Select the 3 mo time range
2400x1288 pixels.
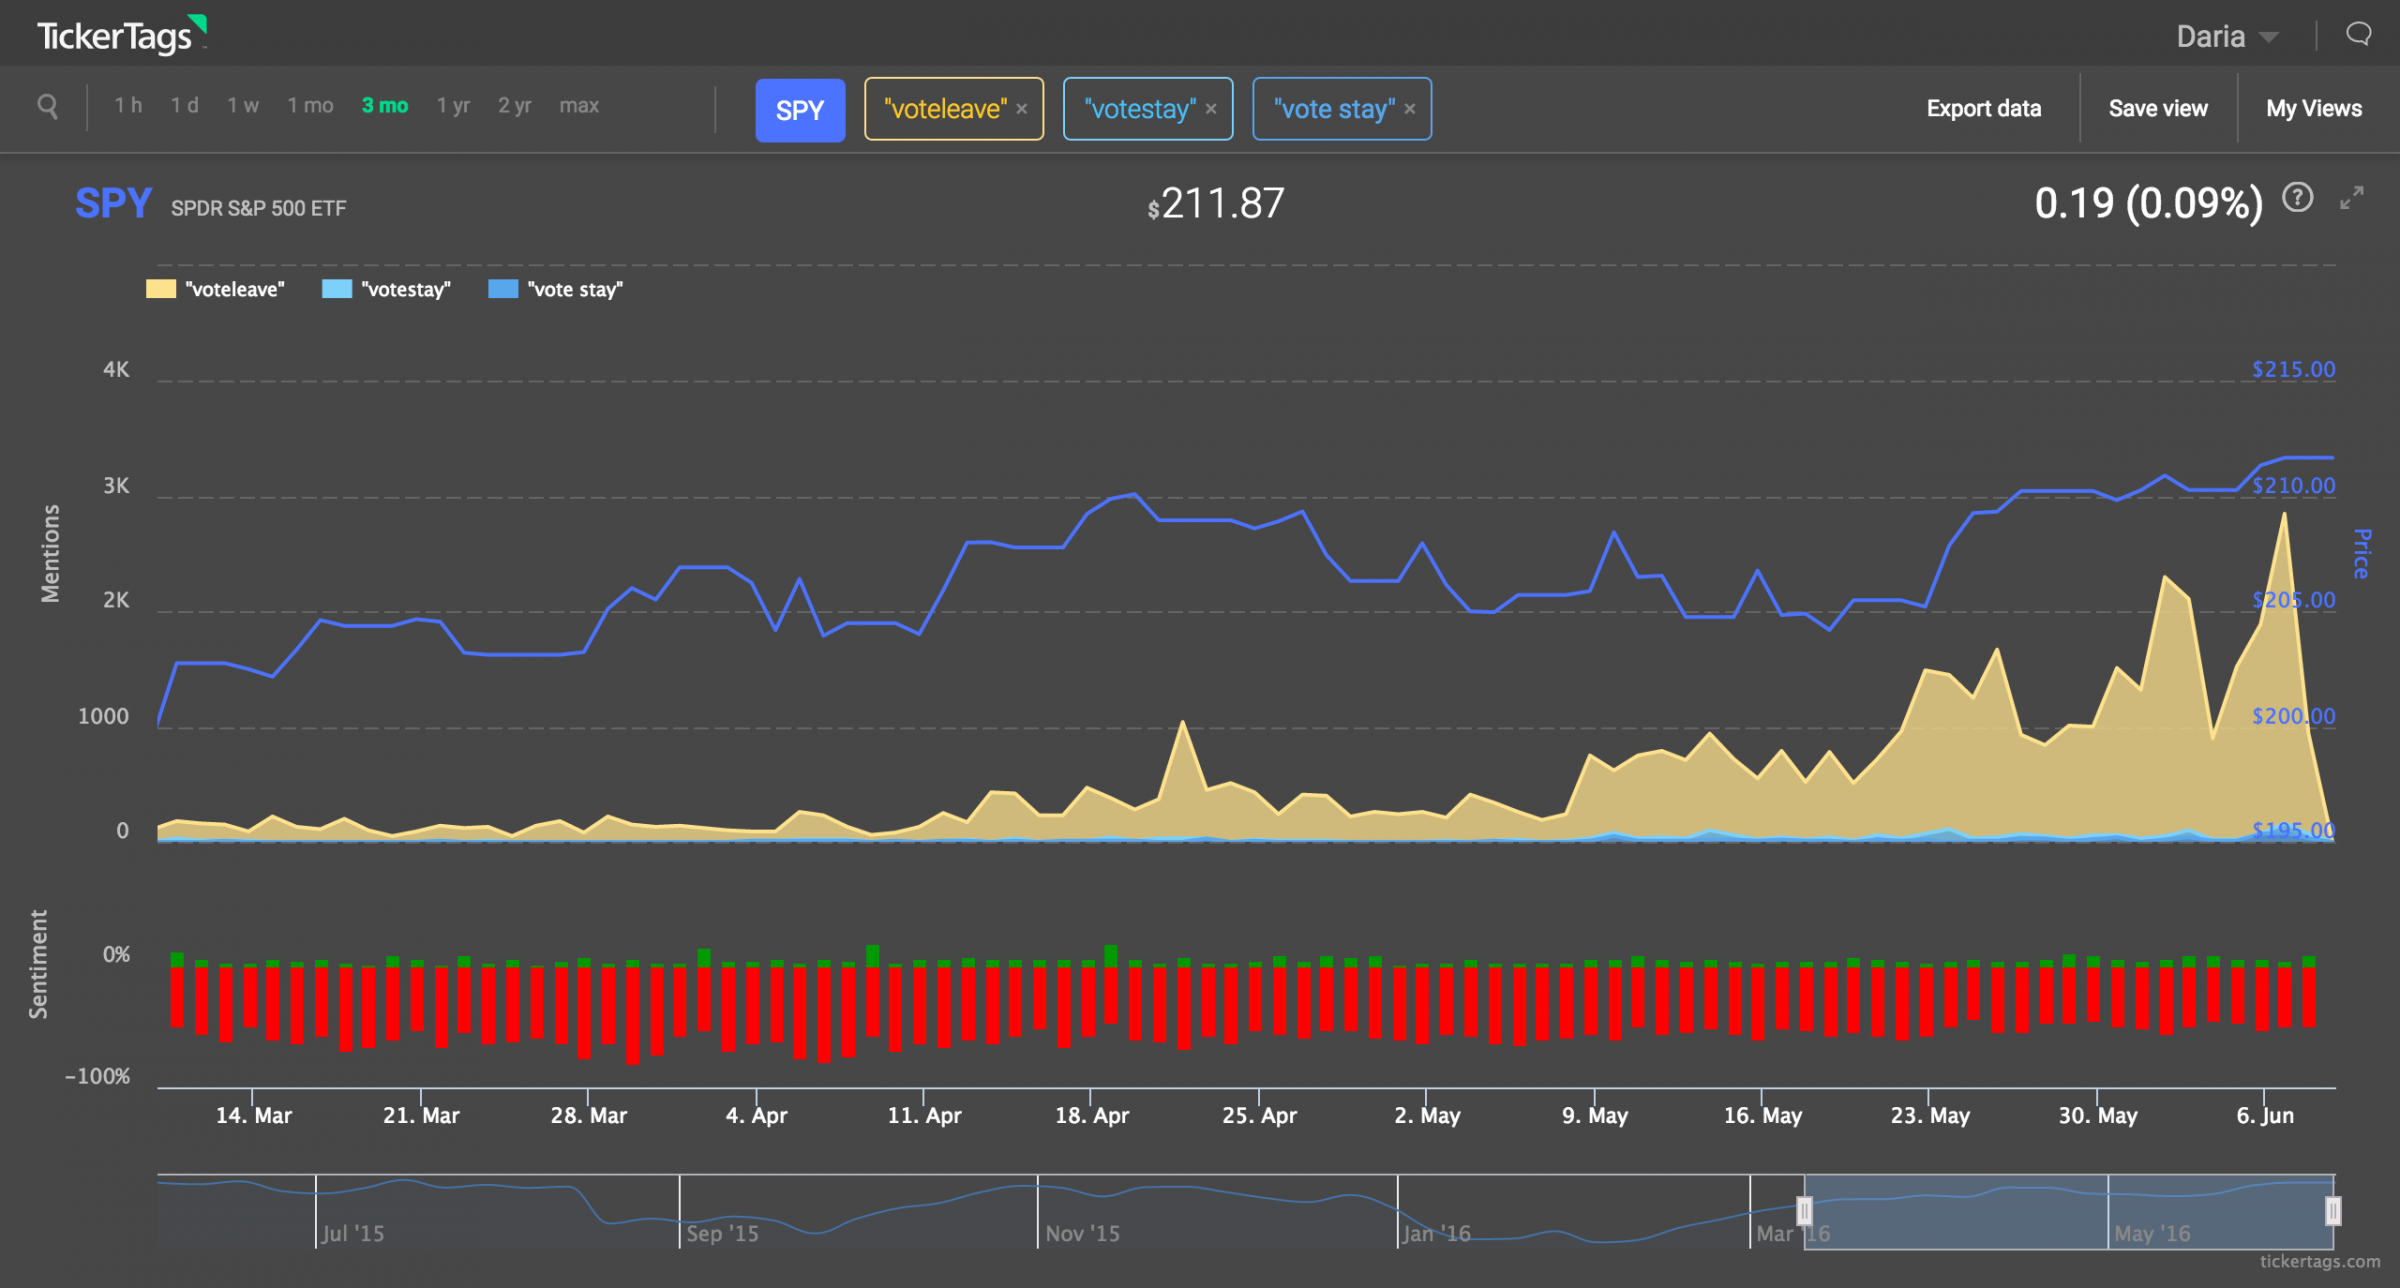click(x=385, y=106)
